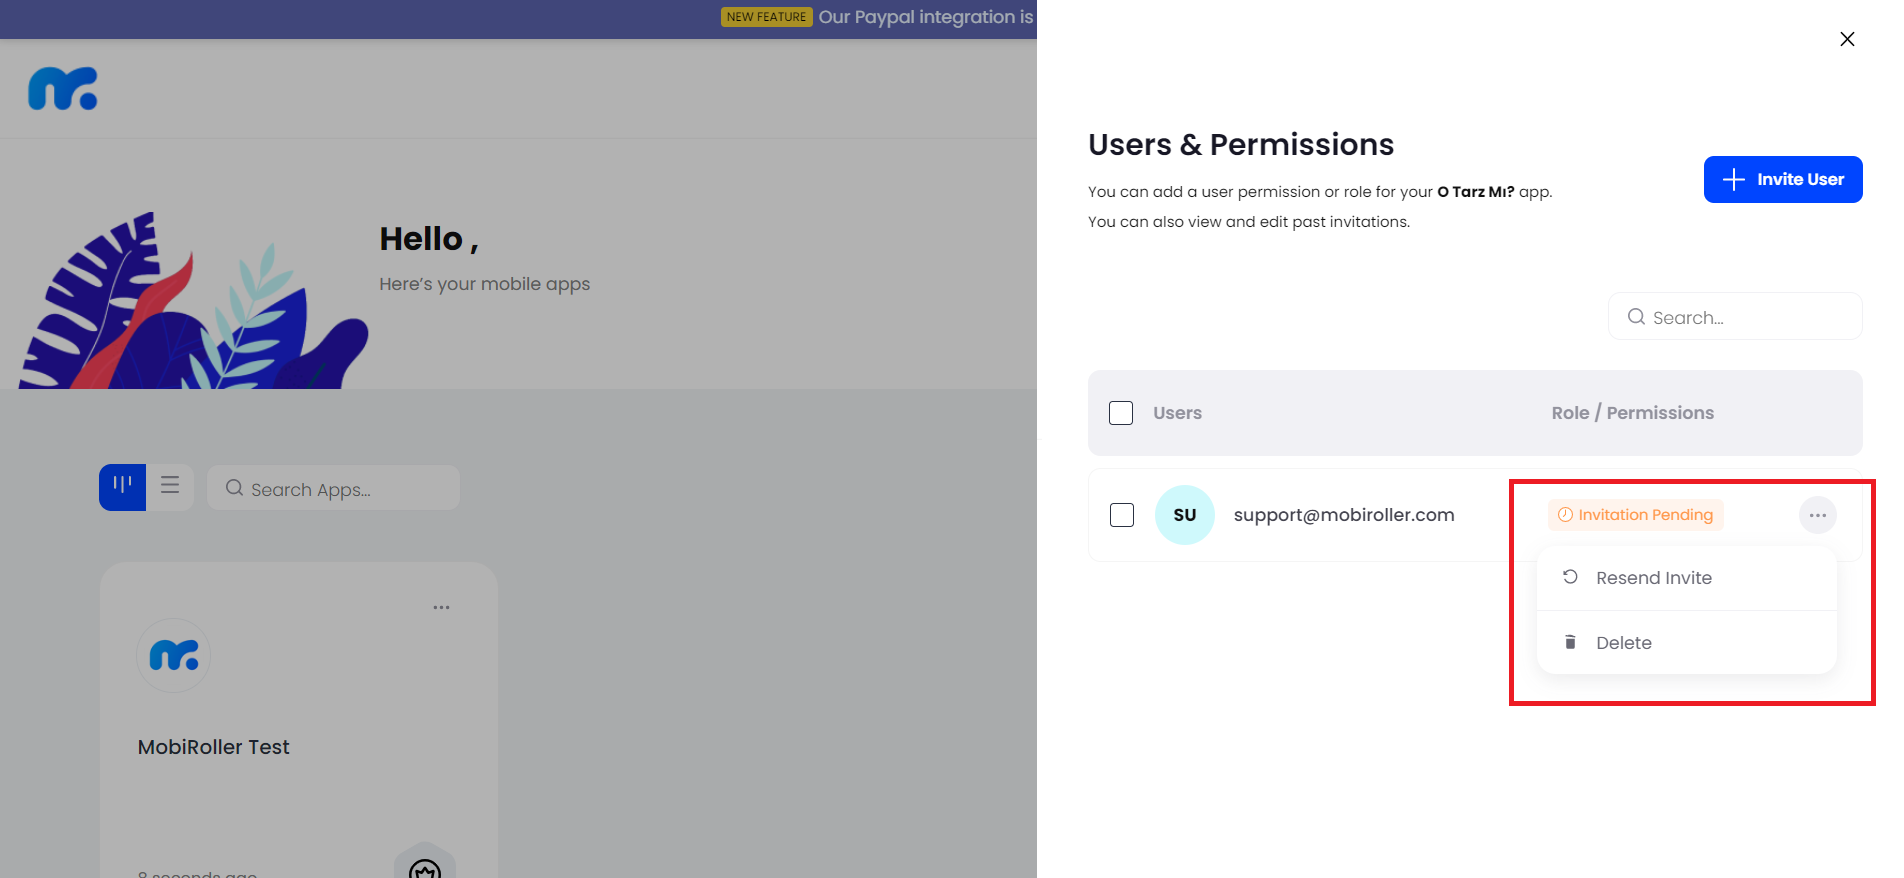Image resolution: width=1904 pixels, height=878 pixels.
Task: Click the support@mobiroller.com email text
Action: 1344,515
